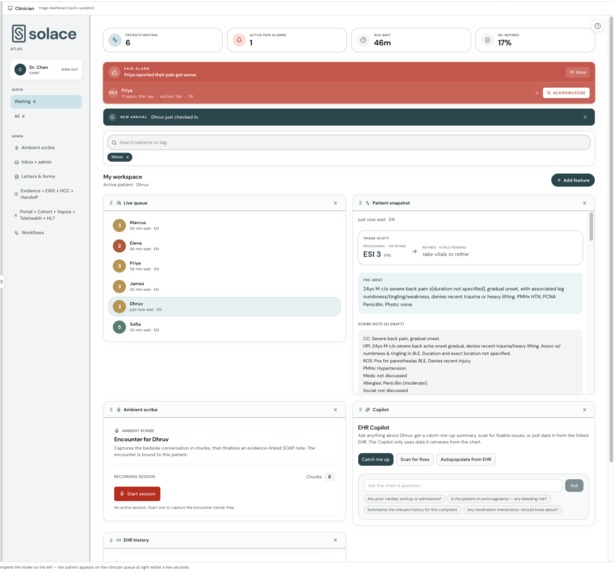Grab the EHR history drag handle
The width and height of the screenshot is (614, 573).
click(x=111, y=540)
